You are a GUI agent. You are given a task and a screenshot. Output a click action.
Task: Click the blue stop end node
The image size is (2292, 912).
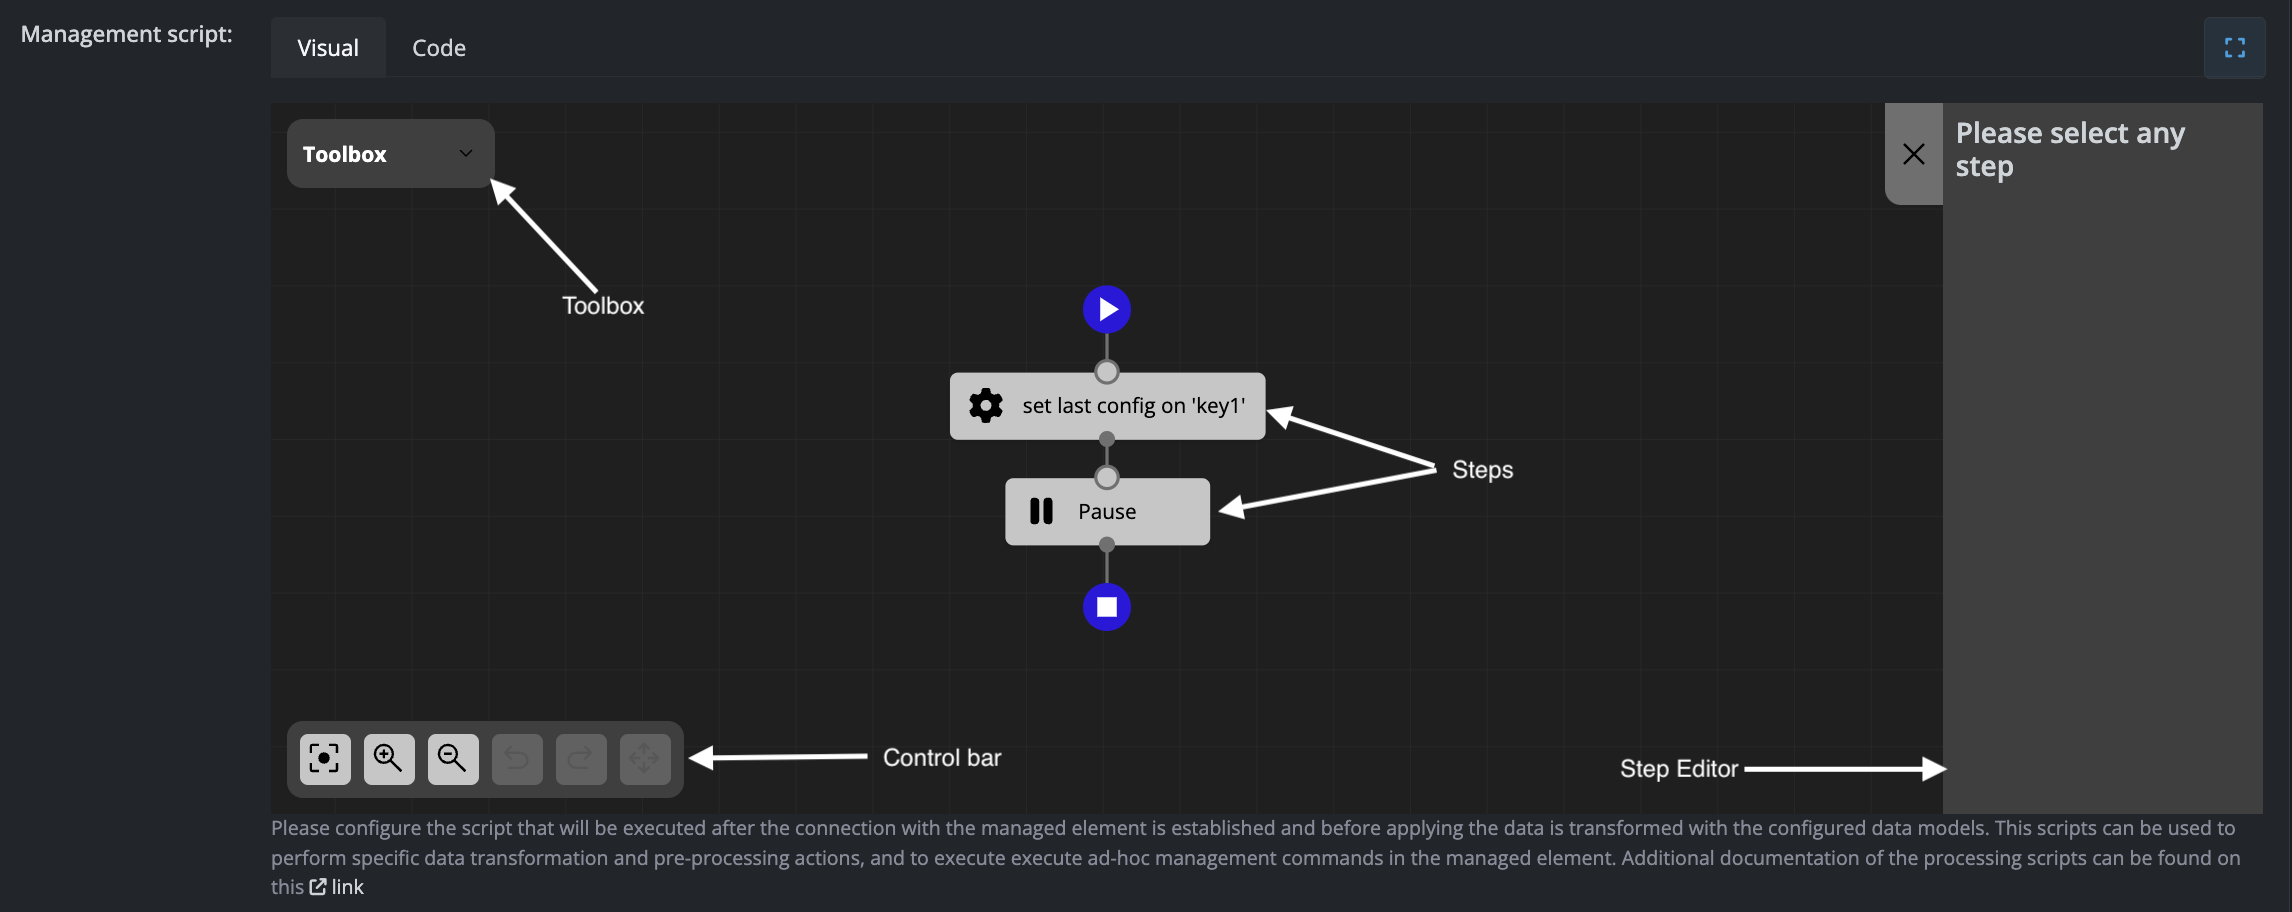point(1107,607)
